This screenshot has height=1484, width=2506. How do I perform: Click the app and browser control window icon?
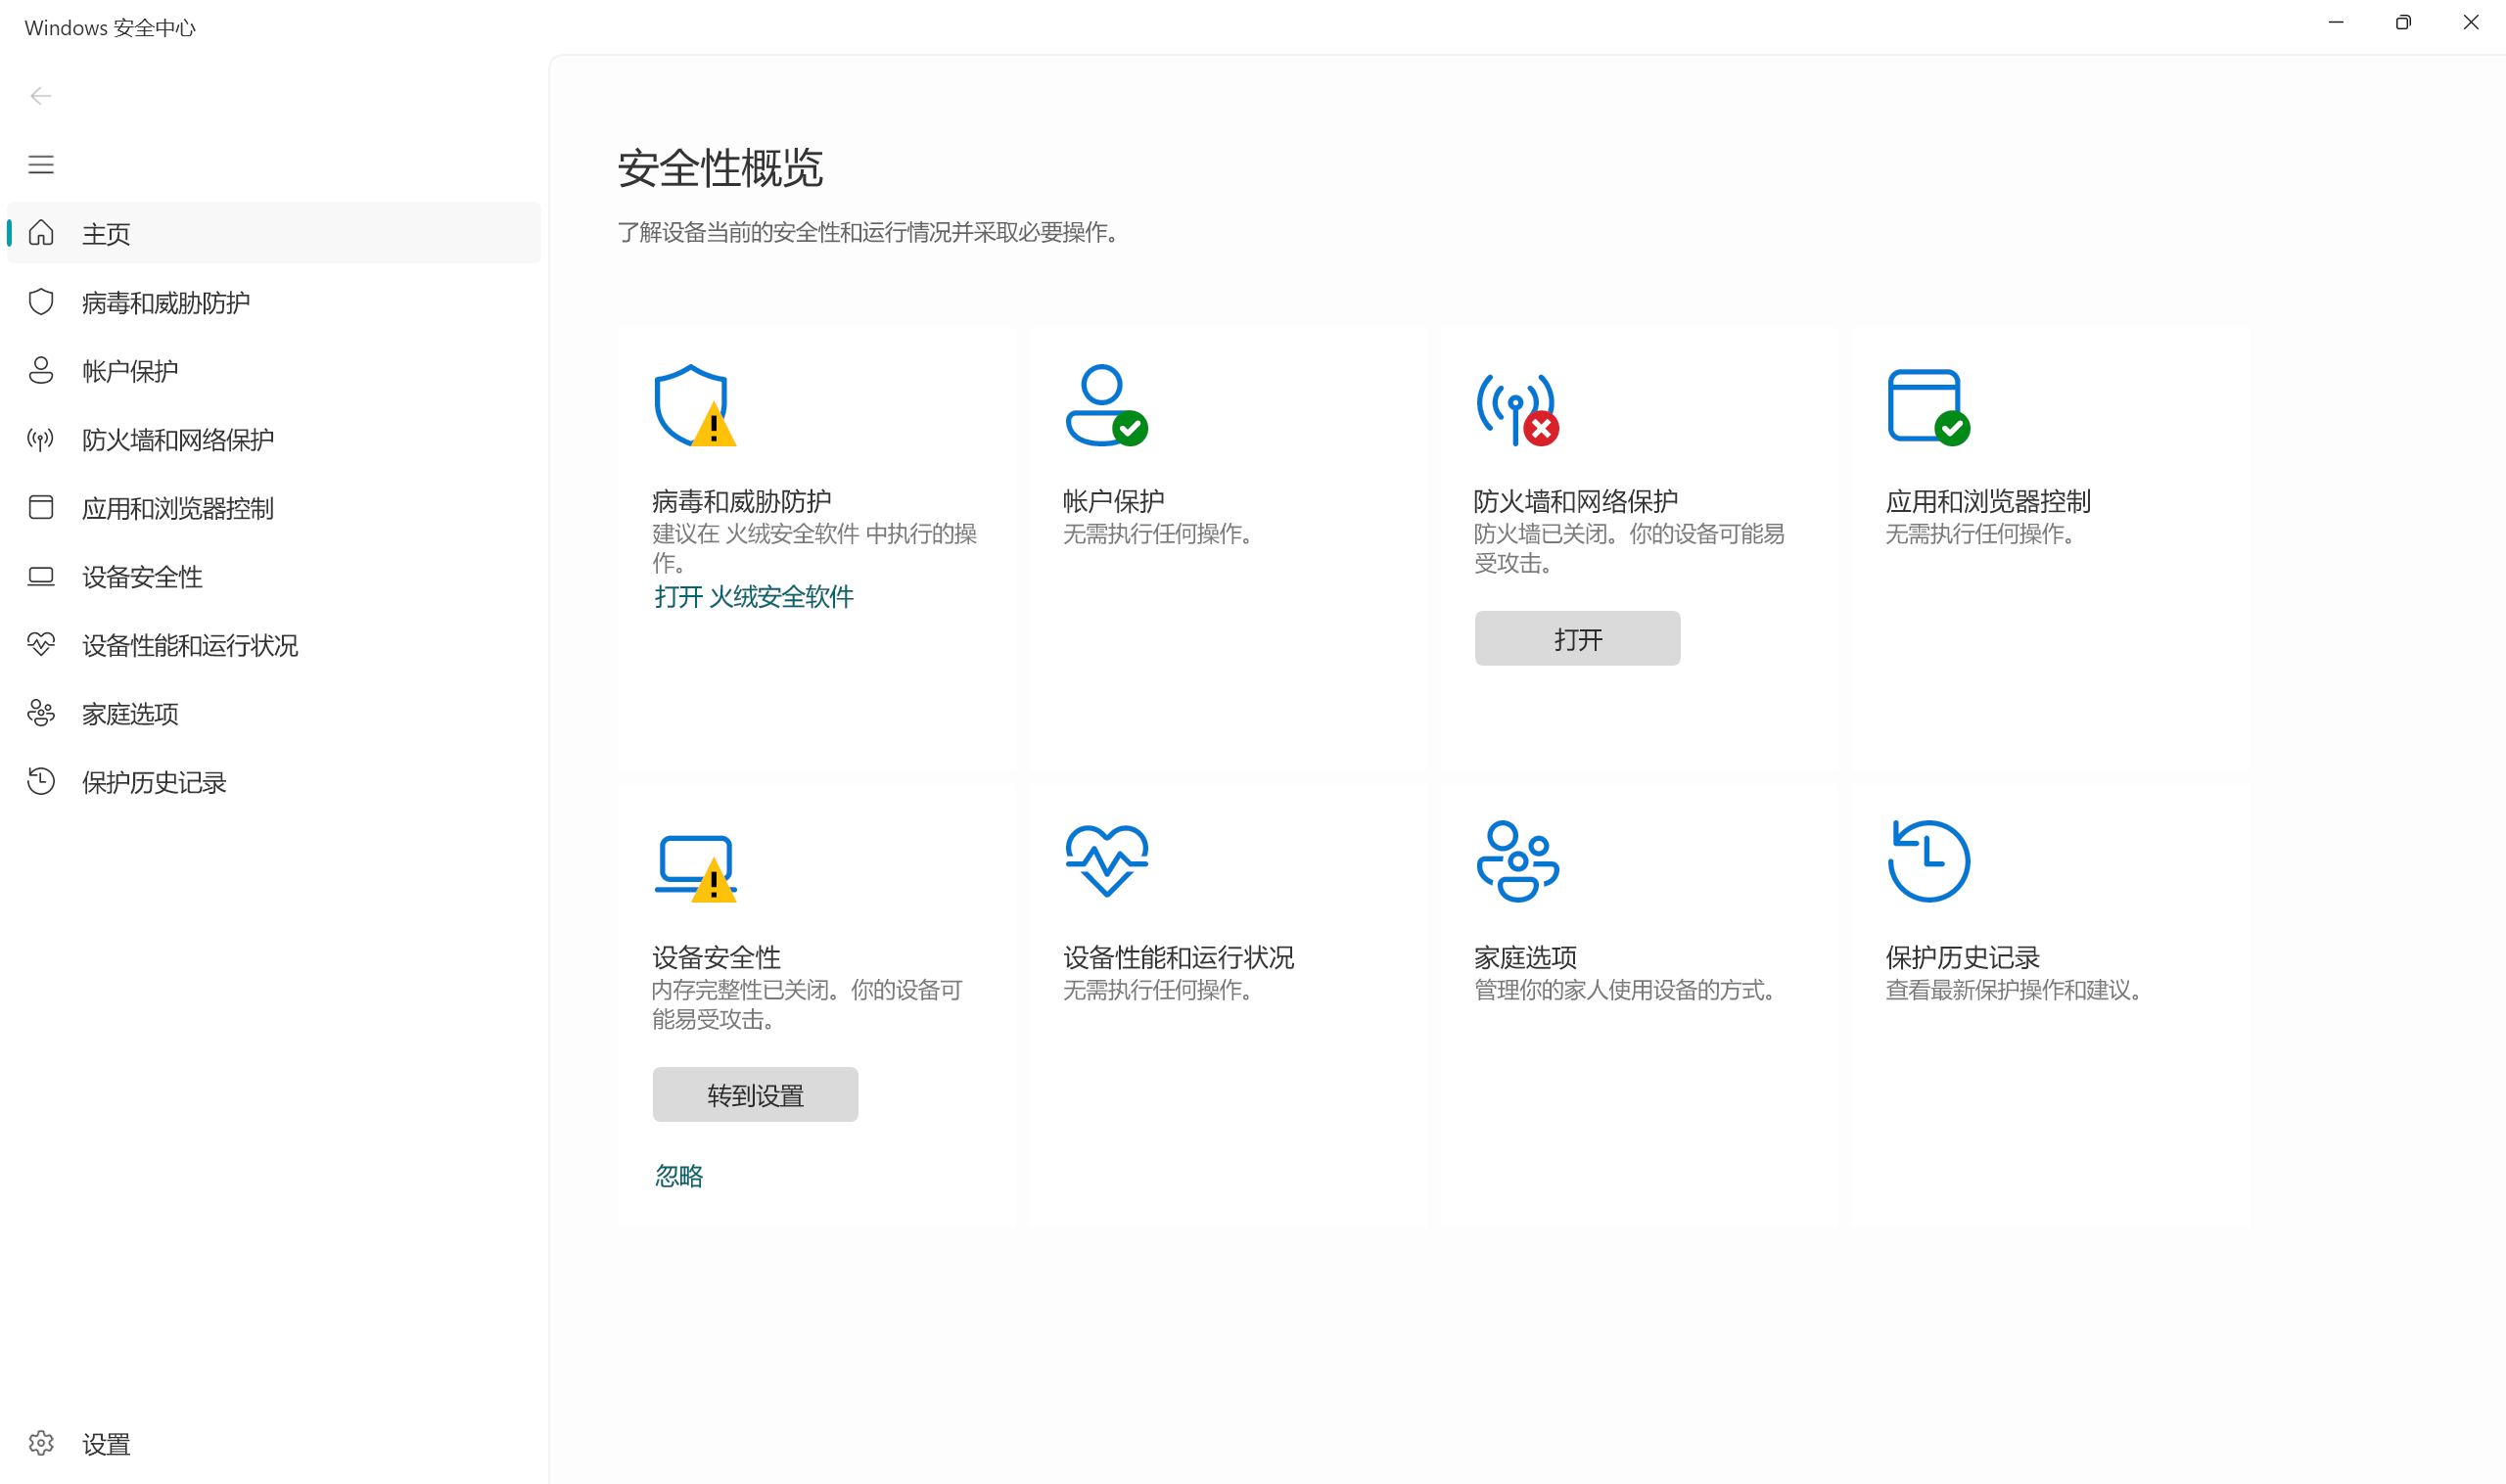(x=1927, y=405)
